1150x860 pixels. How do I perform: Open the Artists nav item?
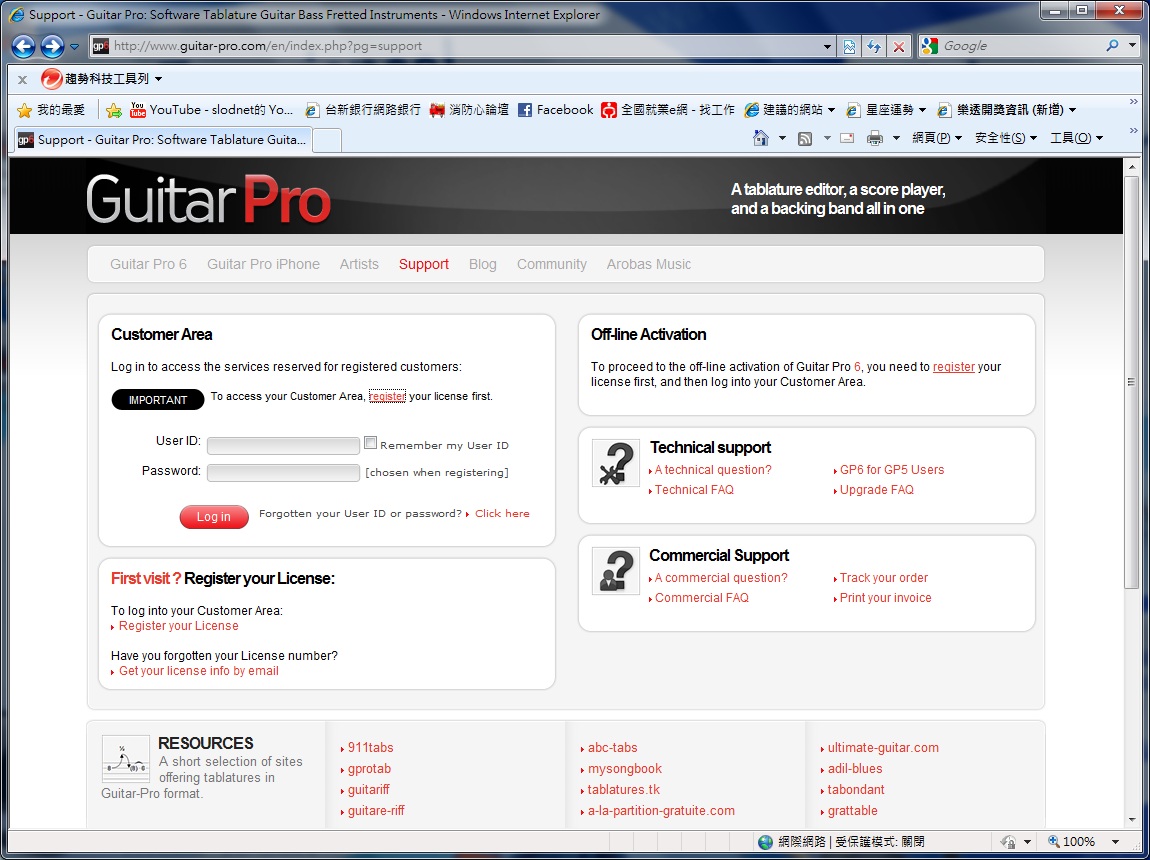359,265
